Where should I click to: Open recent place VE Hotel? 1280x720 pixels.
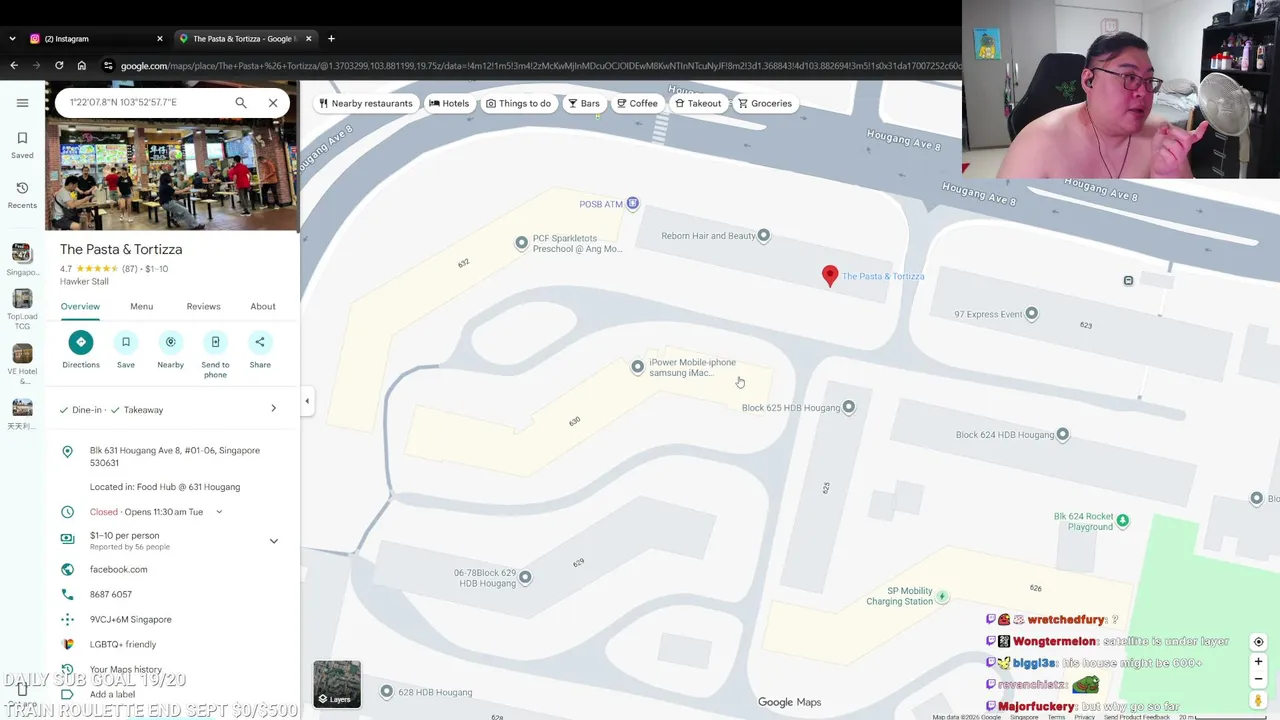point(22,363)
